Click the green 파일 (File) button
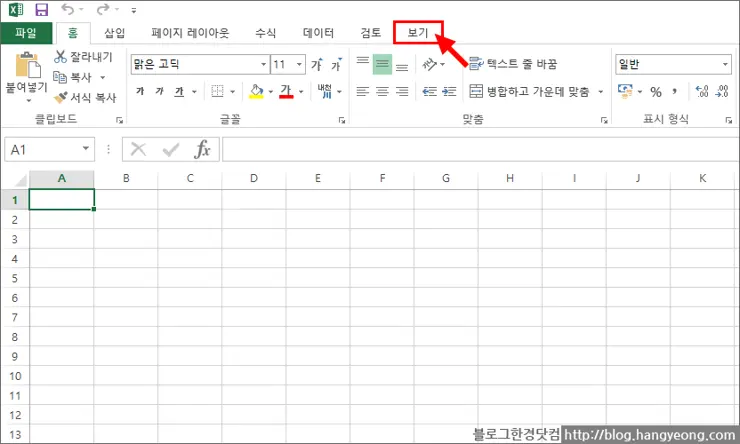Viewport: 740px width, 444px height. (26, 33)
